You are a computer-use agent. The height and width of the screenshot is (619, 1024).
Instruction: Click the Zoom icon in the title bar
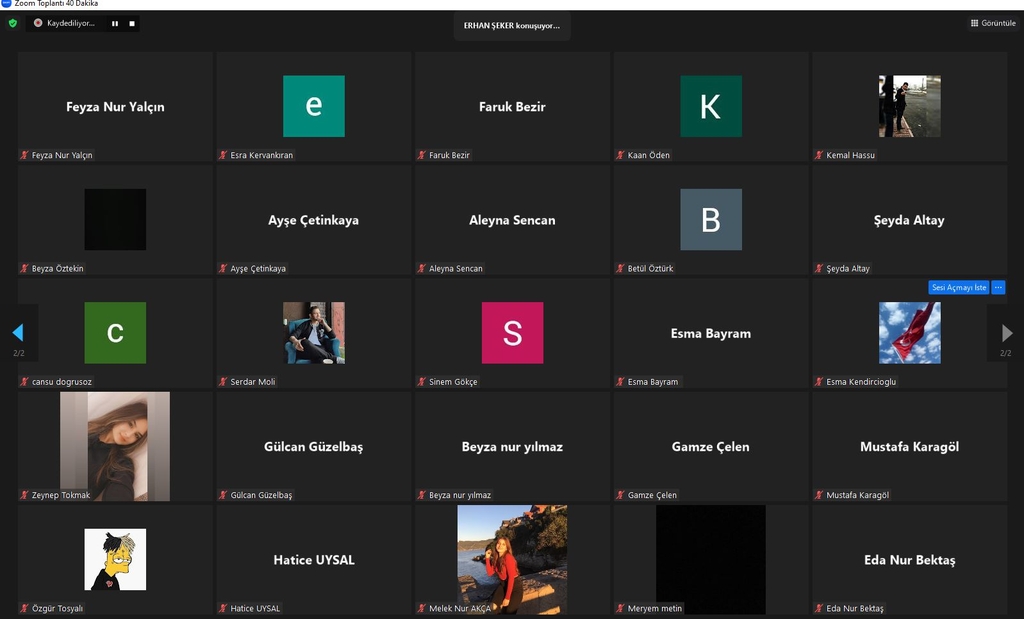coord(6,4)
